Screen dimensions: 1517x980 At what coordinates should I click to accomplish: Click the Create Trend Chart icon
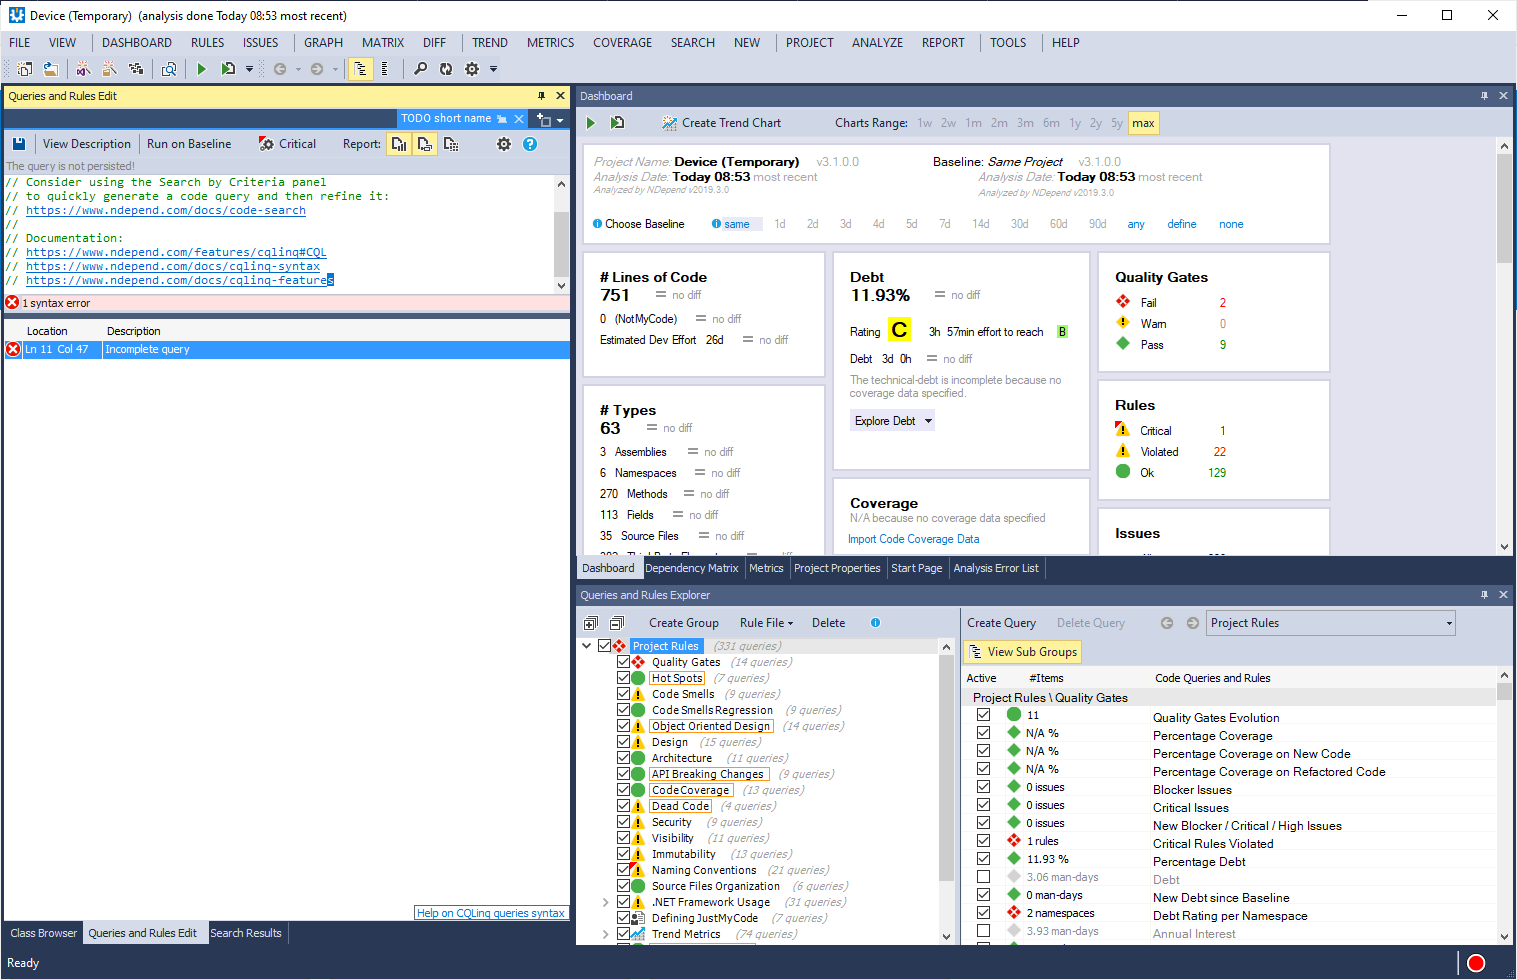point(669,123)
